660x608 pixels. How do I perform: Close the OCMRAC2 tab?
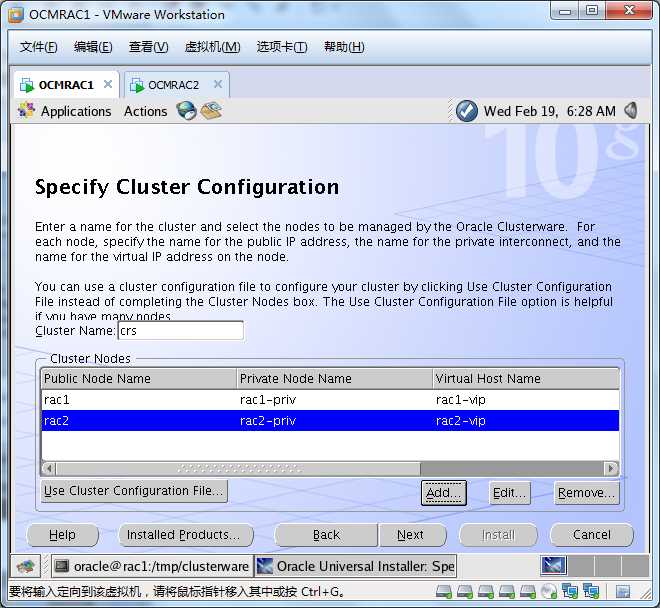[x=218, y=84]
